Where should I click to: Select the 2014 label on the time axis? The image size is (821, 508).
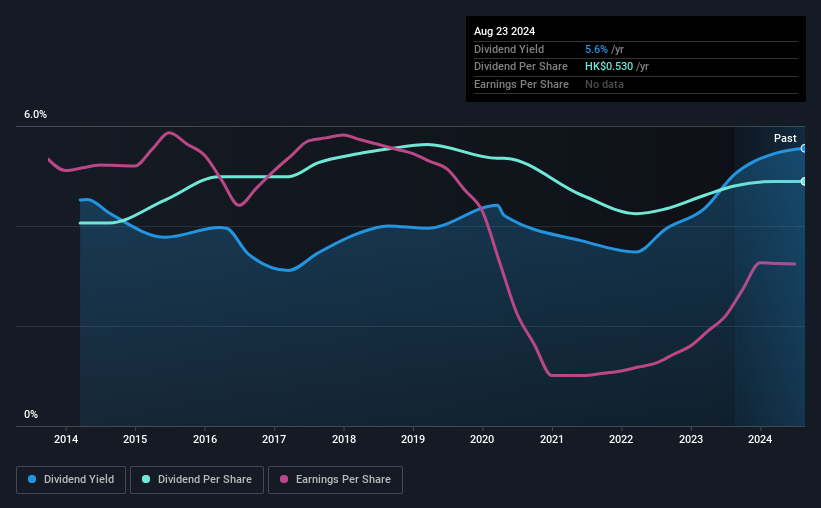tap(66, 439)
